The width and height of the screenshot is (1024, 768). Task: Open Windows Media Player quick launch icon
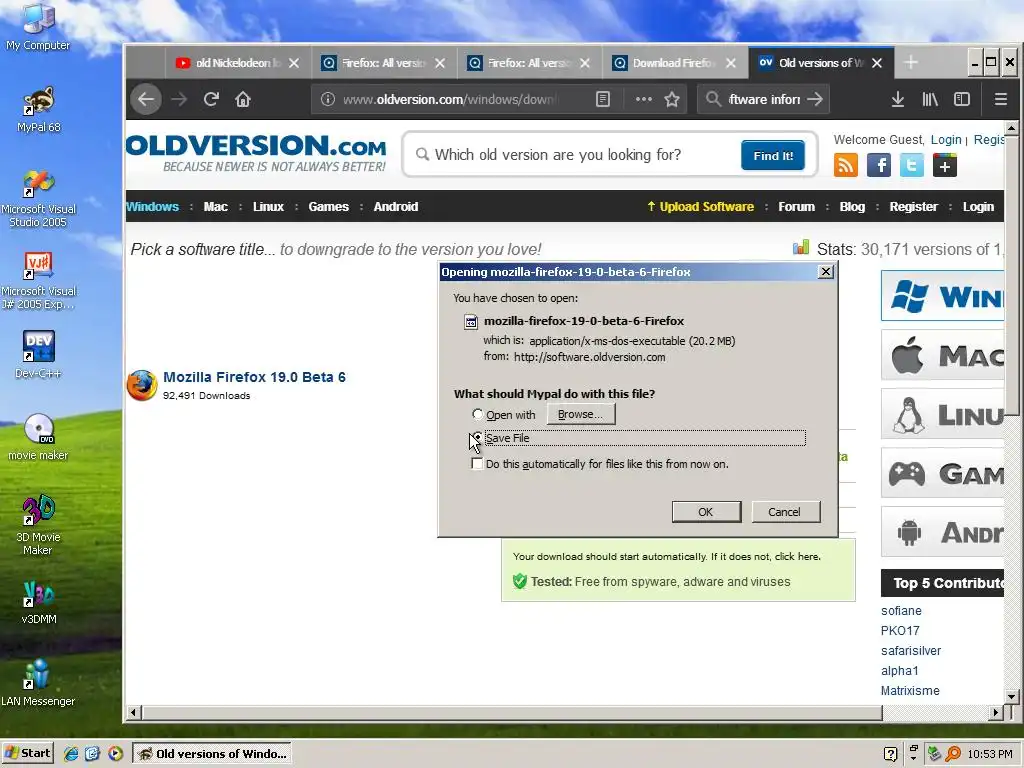[x=116, y=754]
